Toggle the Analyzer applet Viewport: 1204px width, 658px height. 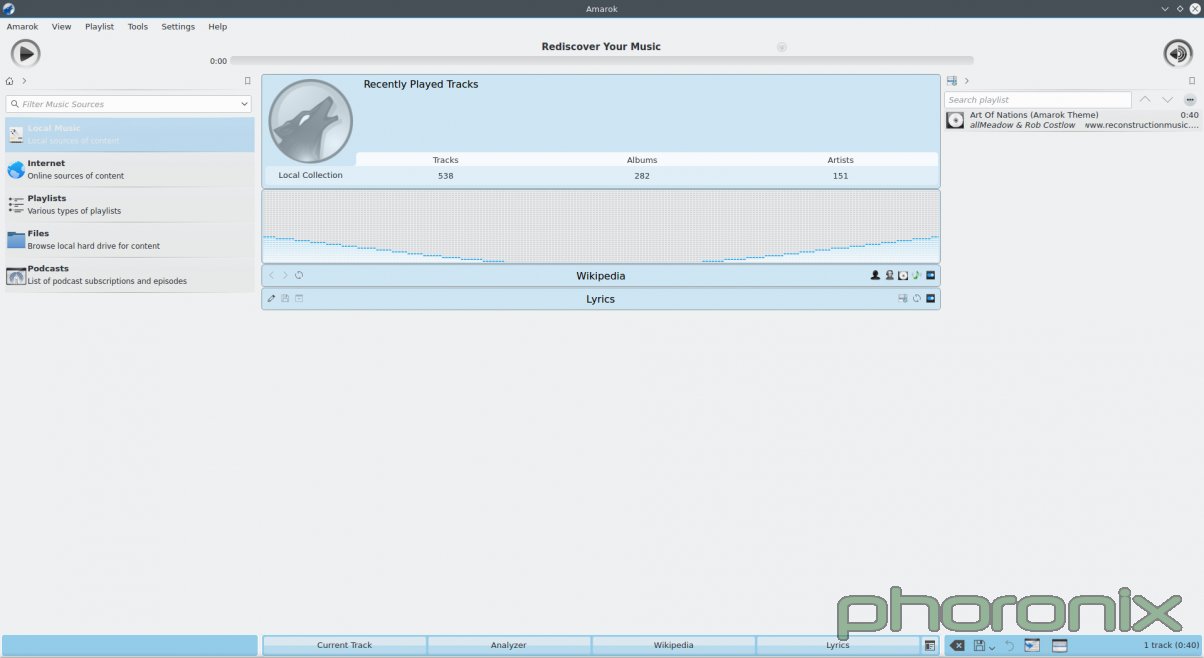(508, 645)
